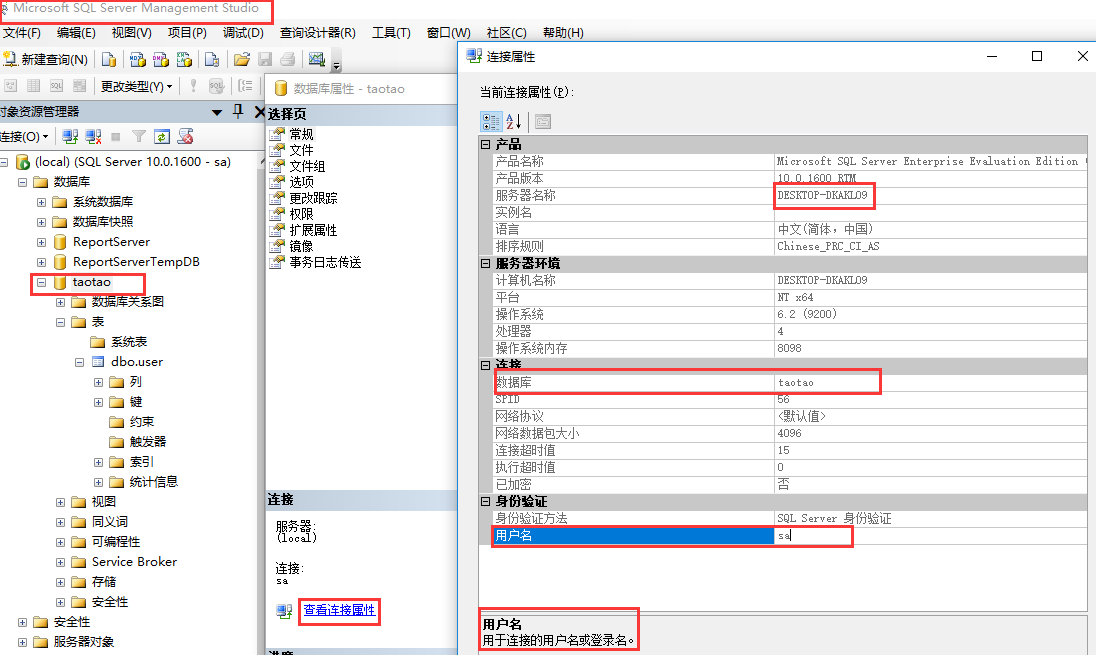This screenshot has height=655, width=1096.
Task: Select the 可编程性 folder
Action: click(116, 542)
